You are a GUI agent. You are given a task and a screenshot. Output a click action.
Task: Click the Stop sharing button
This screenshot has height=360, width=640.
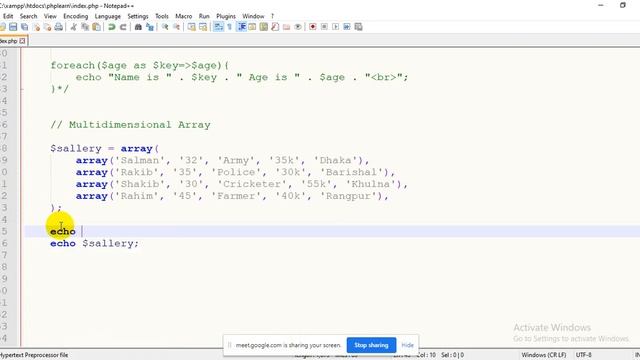coord(371,345)
